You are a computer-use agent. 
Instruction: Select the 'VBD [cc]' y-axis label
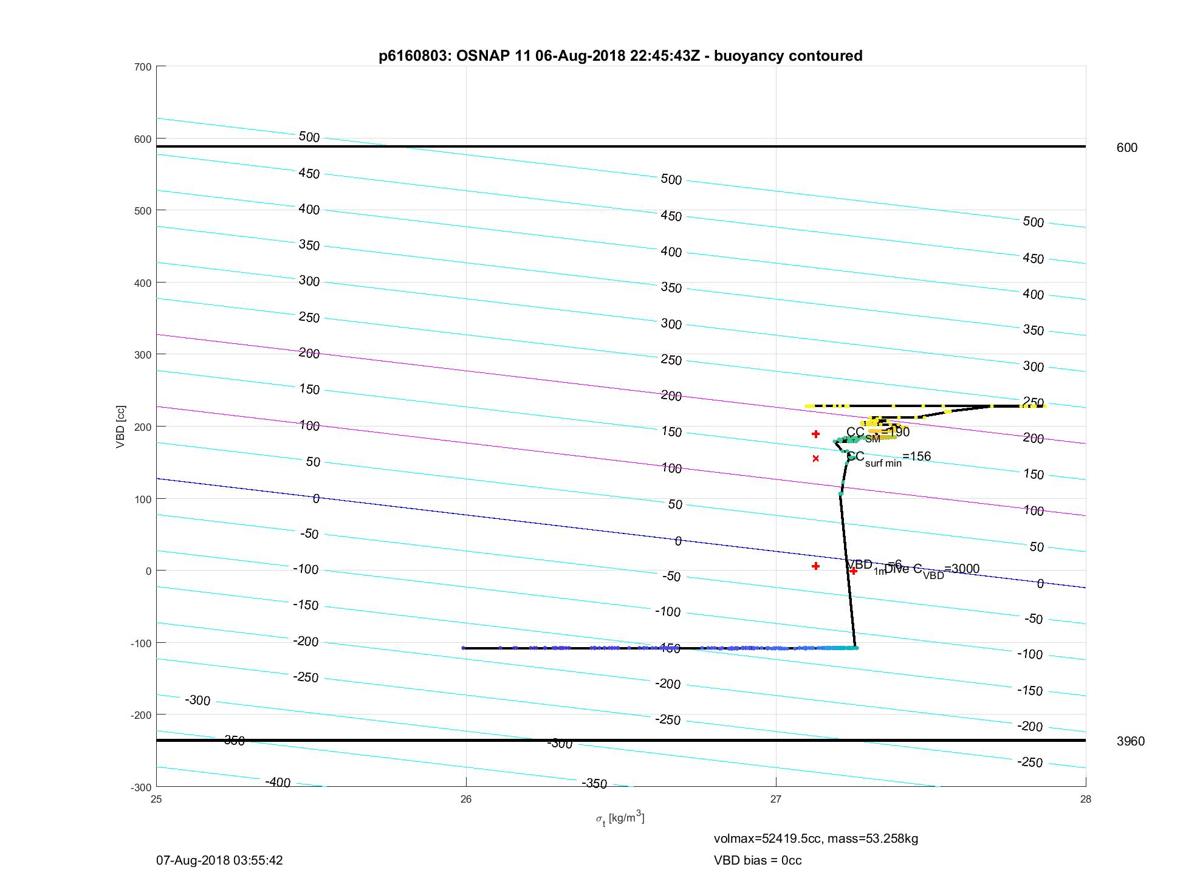point(121,427)
